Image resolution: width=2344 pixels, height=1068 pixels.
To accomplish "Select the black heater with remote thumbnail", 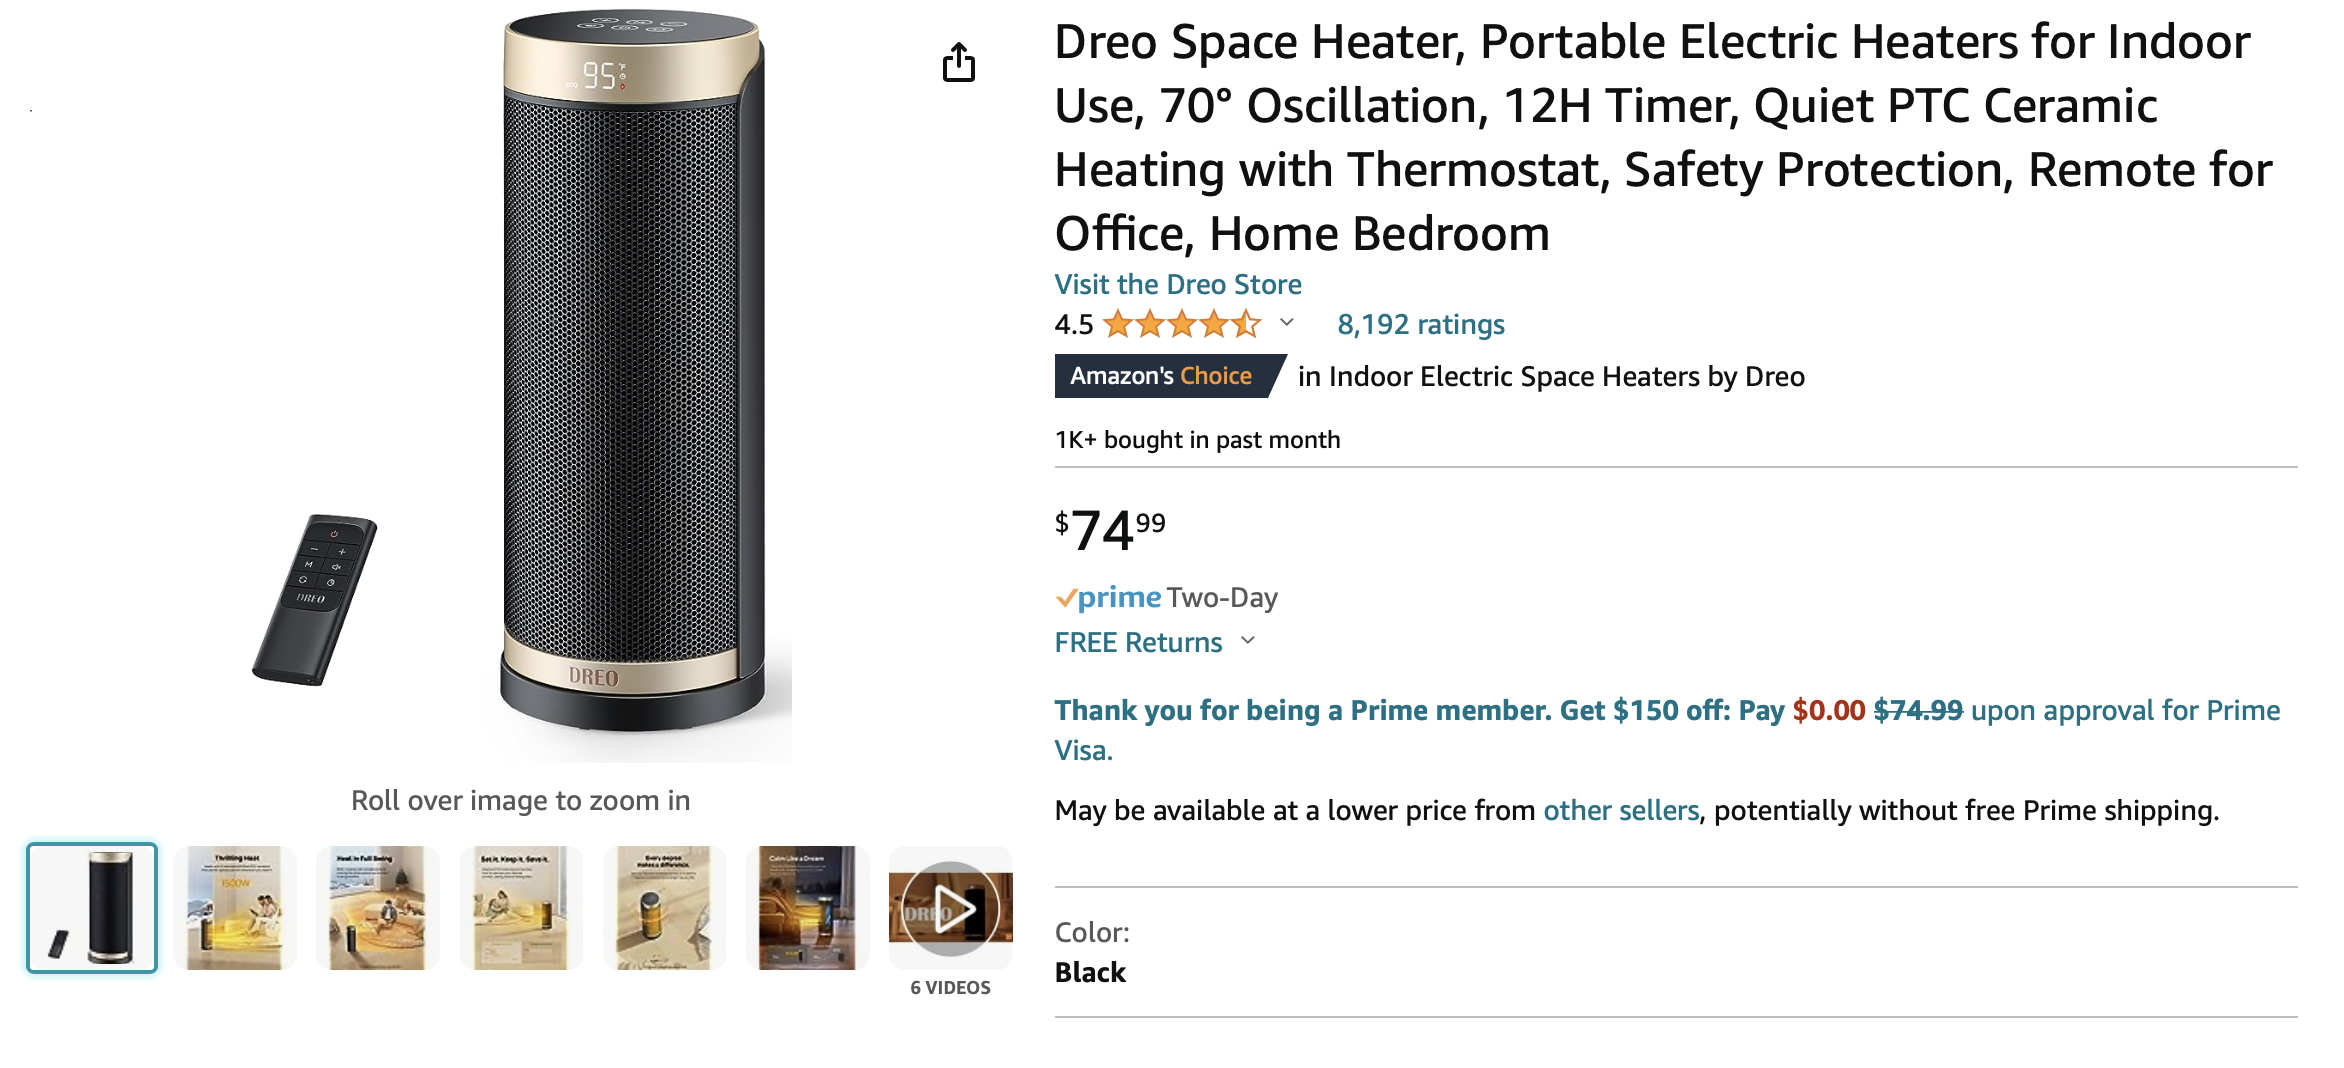I will point(92,908).
